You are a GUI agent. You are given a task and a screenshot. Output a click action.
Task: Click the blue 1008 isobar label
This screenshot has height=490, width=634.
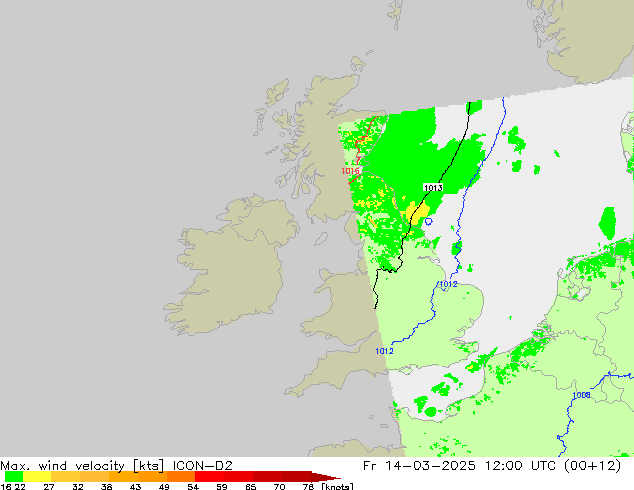click(581, 395)
